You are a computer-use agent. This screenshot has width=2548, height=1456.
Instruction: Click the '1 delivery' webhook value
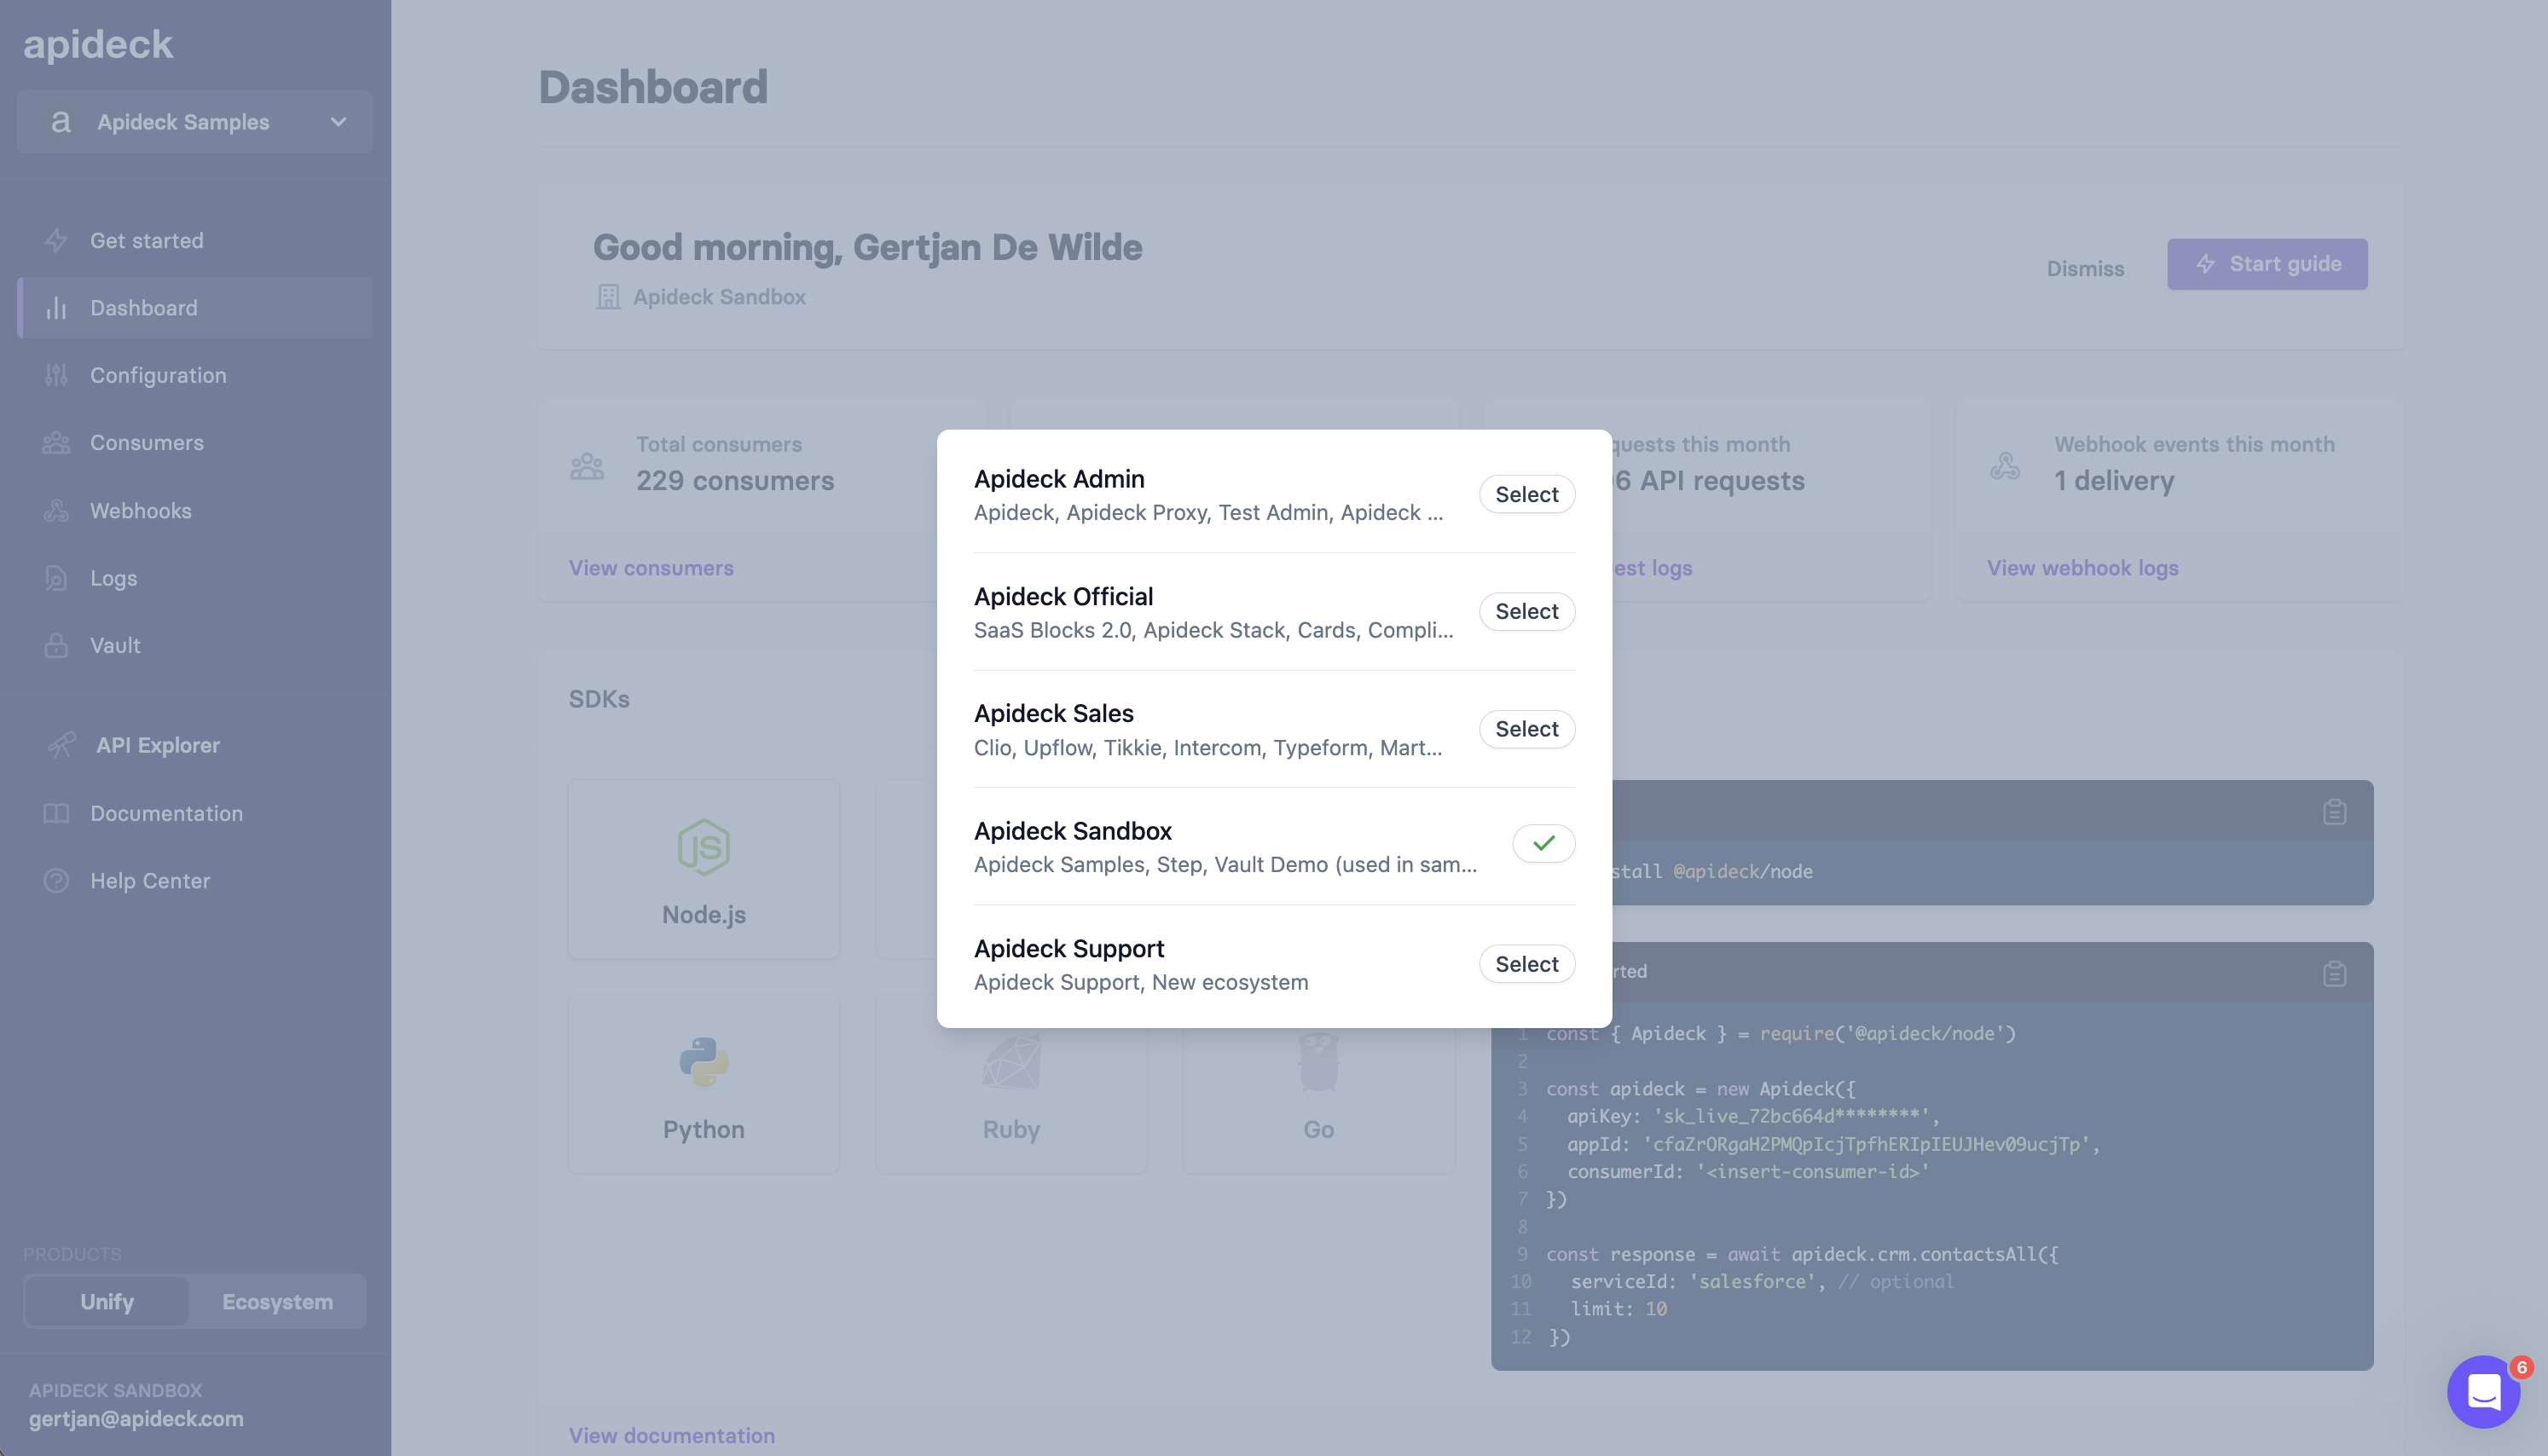[2114, 481]
